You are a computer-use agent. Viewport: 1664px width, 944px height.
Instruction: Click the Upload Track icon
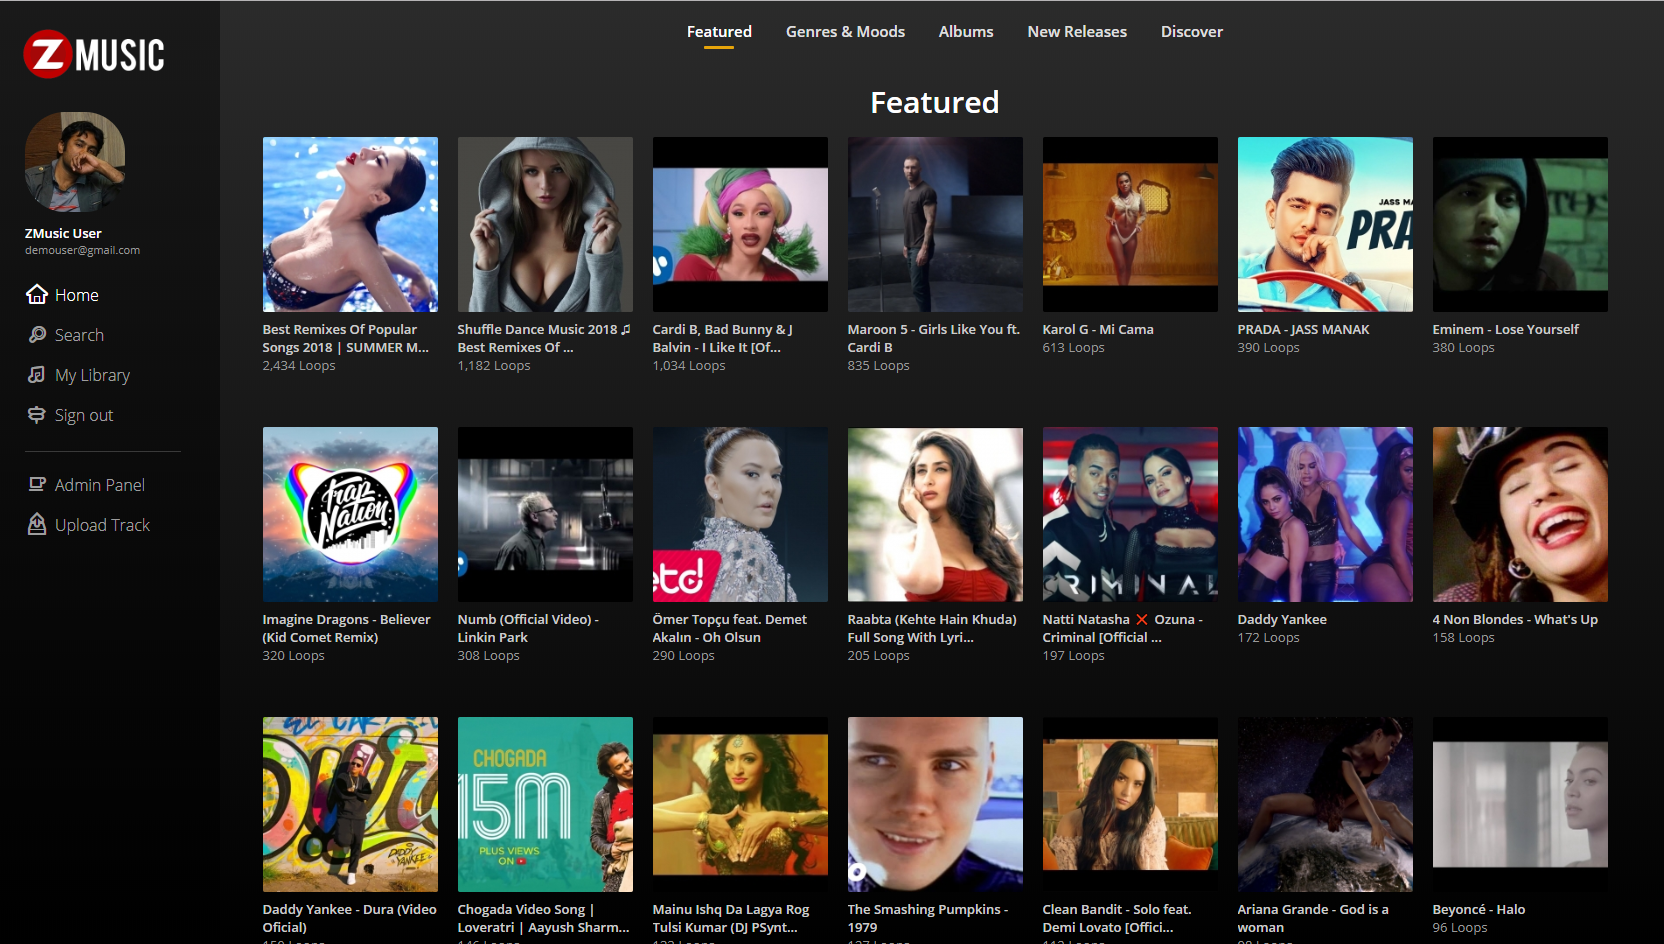[37, 524]
